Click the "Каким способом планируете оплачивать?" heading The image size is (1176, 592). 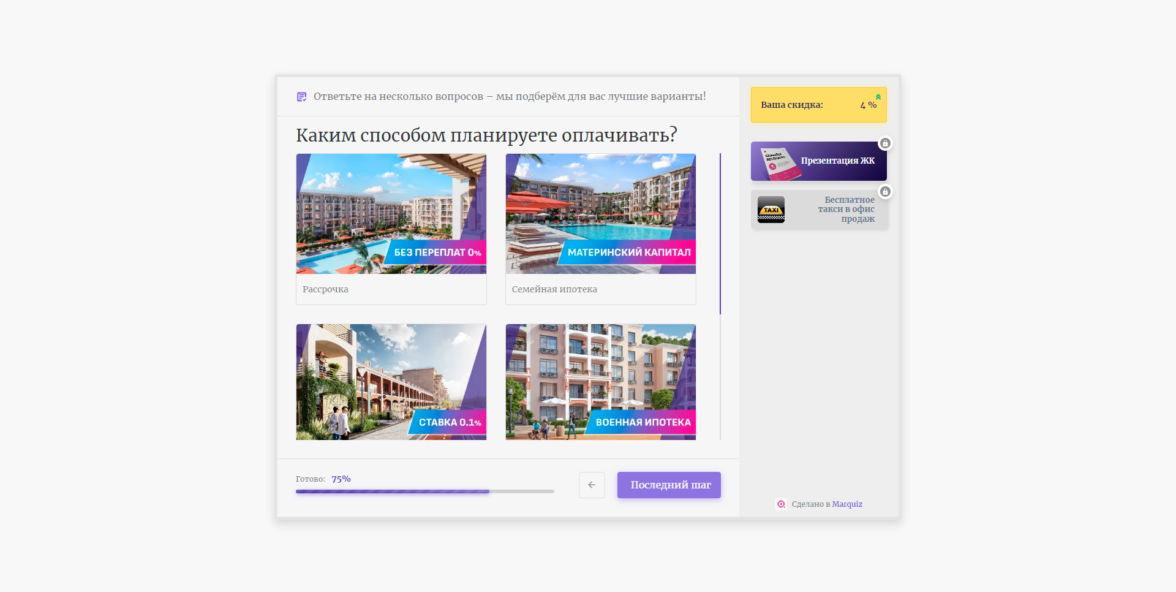click(487, 136)
